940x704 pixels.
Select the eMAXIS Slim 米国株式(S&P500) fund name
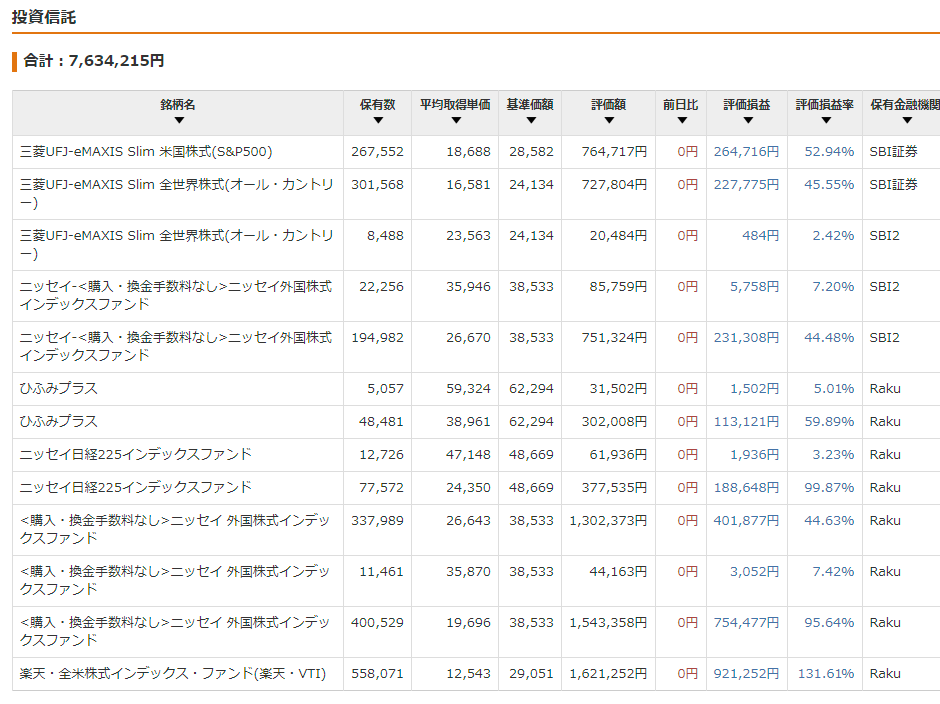tap(146, 152)
